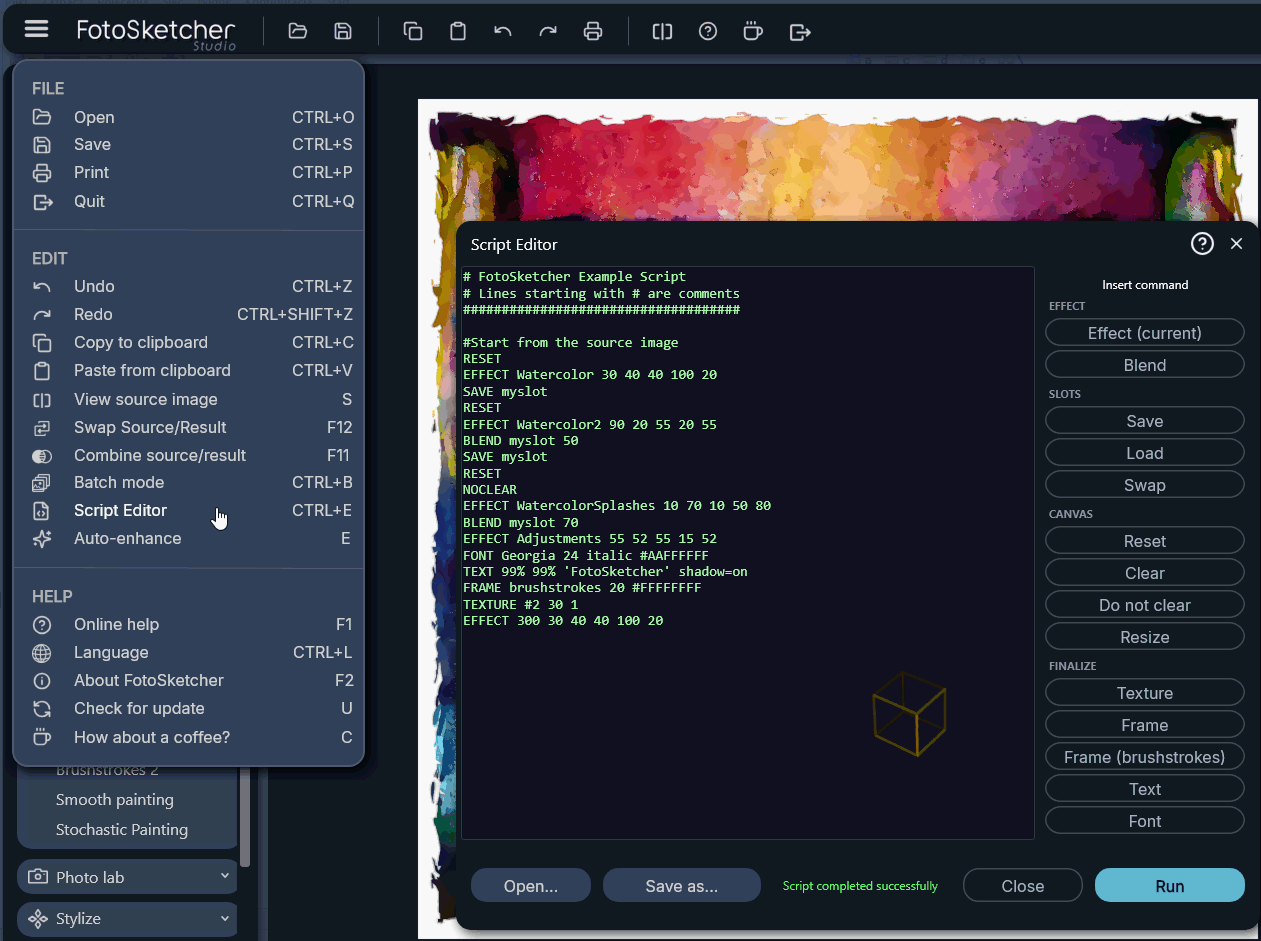Open Script Editor menu entry
Viewport: 1261px width, 941px height.
(188, 510)
